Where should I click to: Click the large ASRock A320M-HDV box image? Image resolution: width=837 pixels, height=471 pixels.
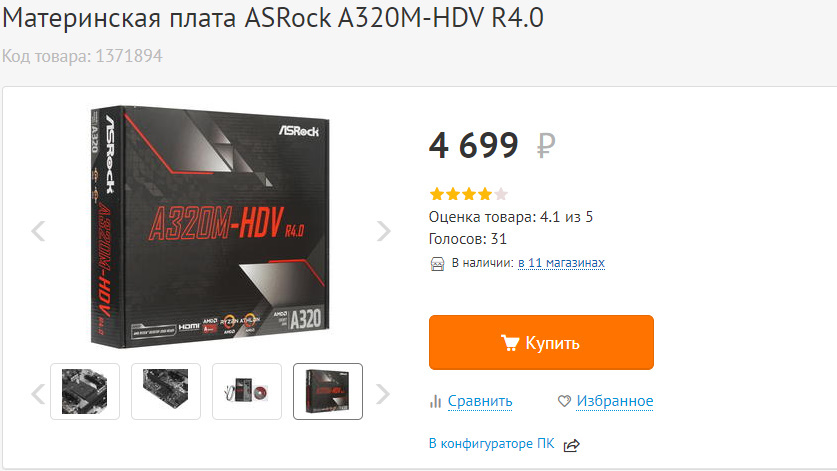pos(210,227)
